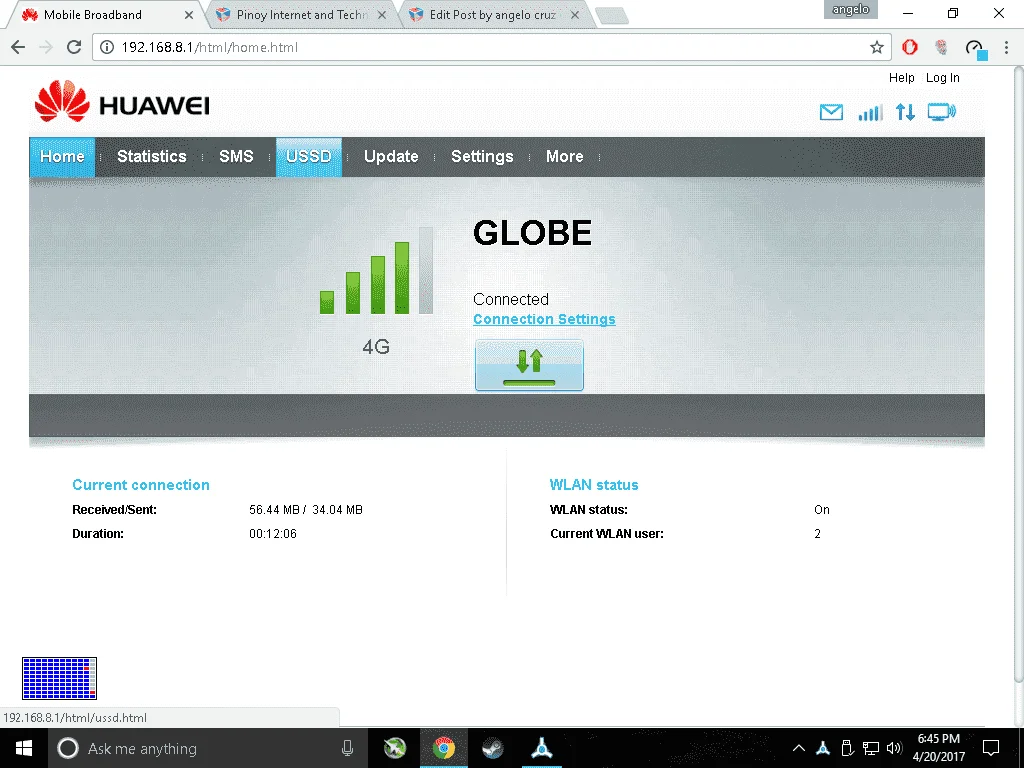Click the network tray icon
The height and width of the screenshot is (768, 1024).
tap(871, 748)
